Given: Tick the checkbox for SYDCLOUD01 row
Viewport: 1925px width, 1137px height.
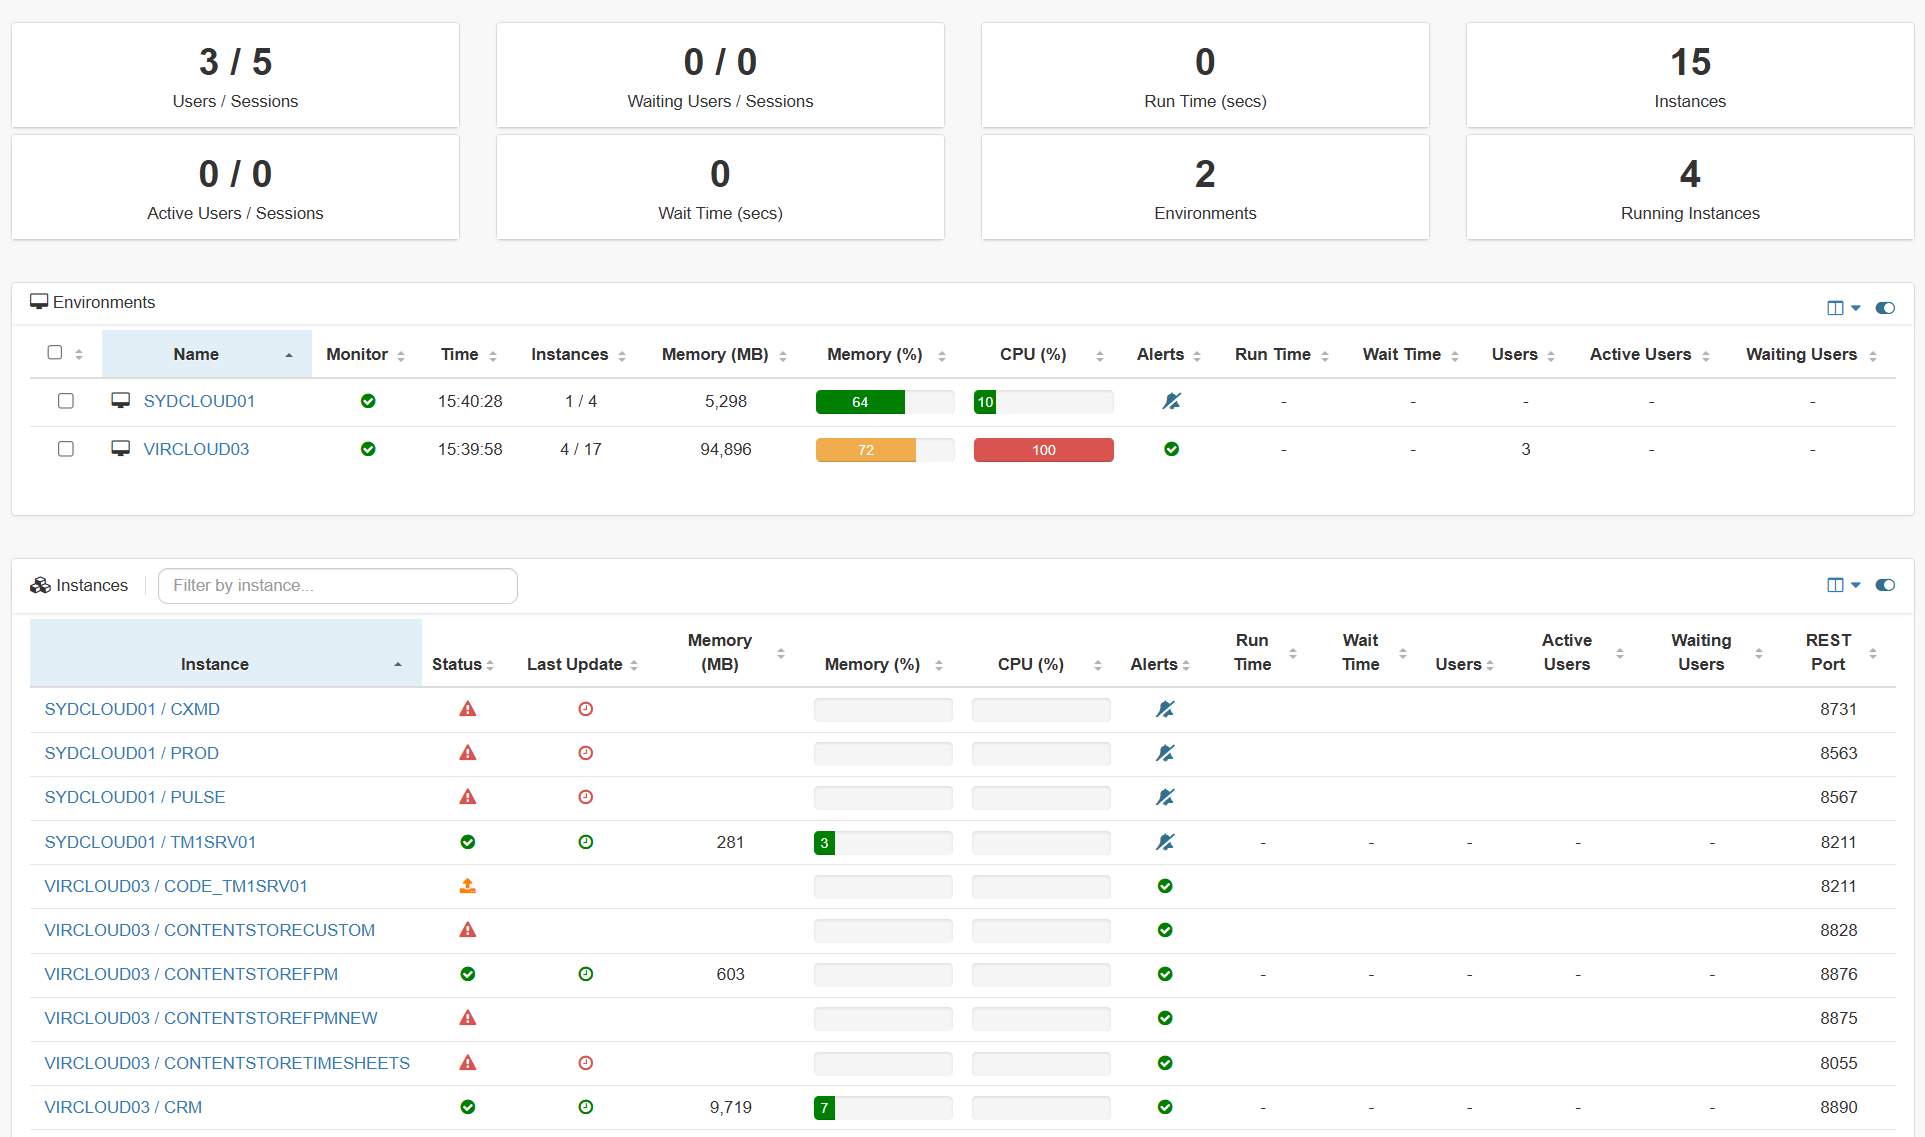Looking at the screenshot, I should tap(66, 401).
